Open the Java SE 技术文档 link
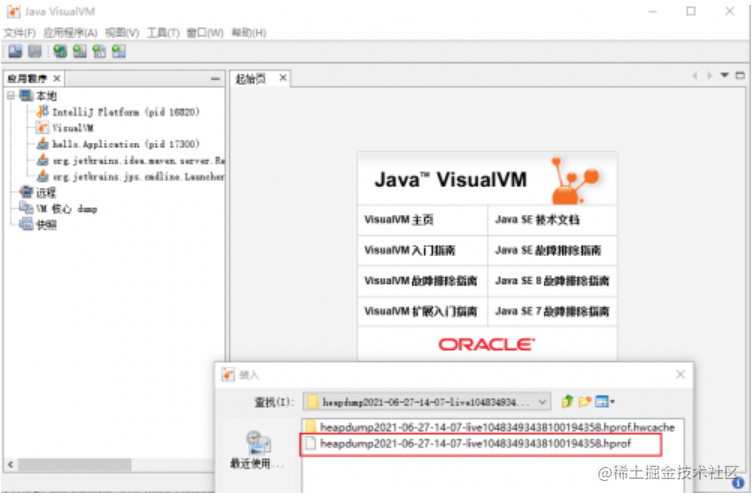The width and height of the screenshot is (755, 497). (x=537, y=220)
